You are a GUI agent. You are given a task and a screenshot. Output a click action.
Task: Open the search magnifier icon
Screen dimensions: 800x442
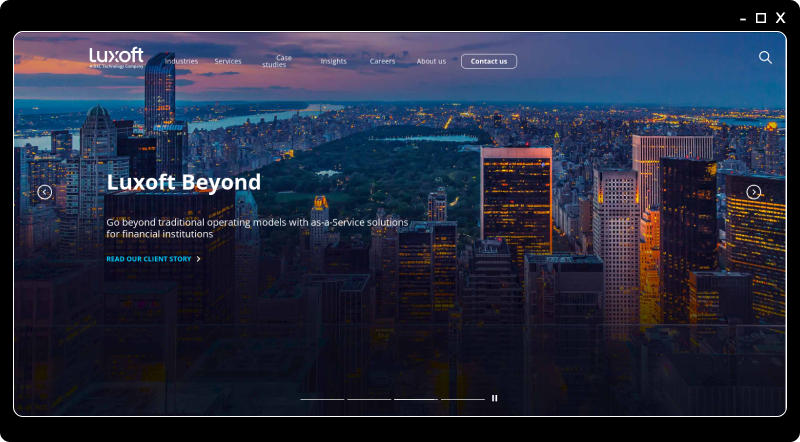coord(765,58)
